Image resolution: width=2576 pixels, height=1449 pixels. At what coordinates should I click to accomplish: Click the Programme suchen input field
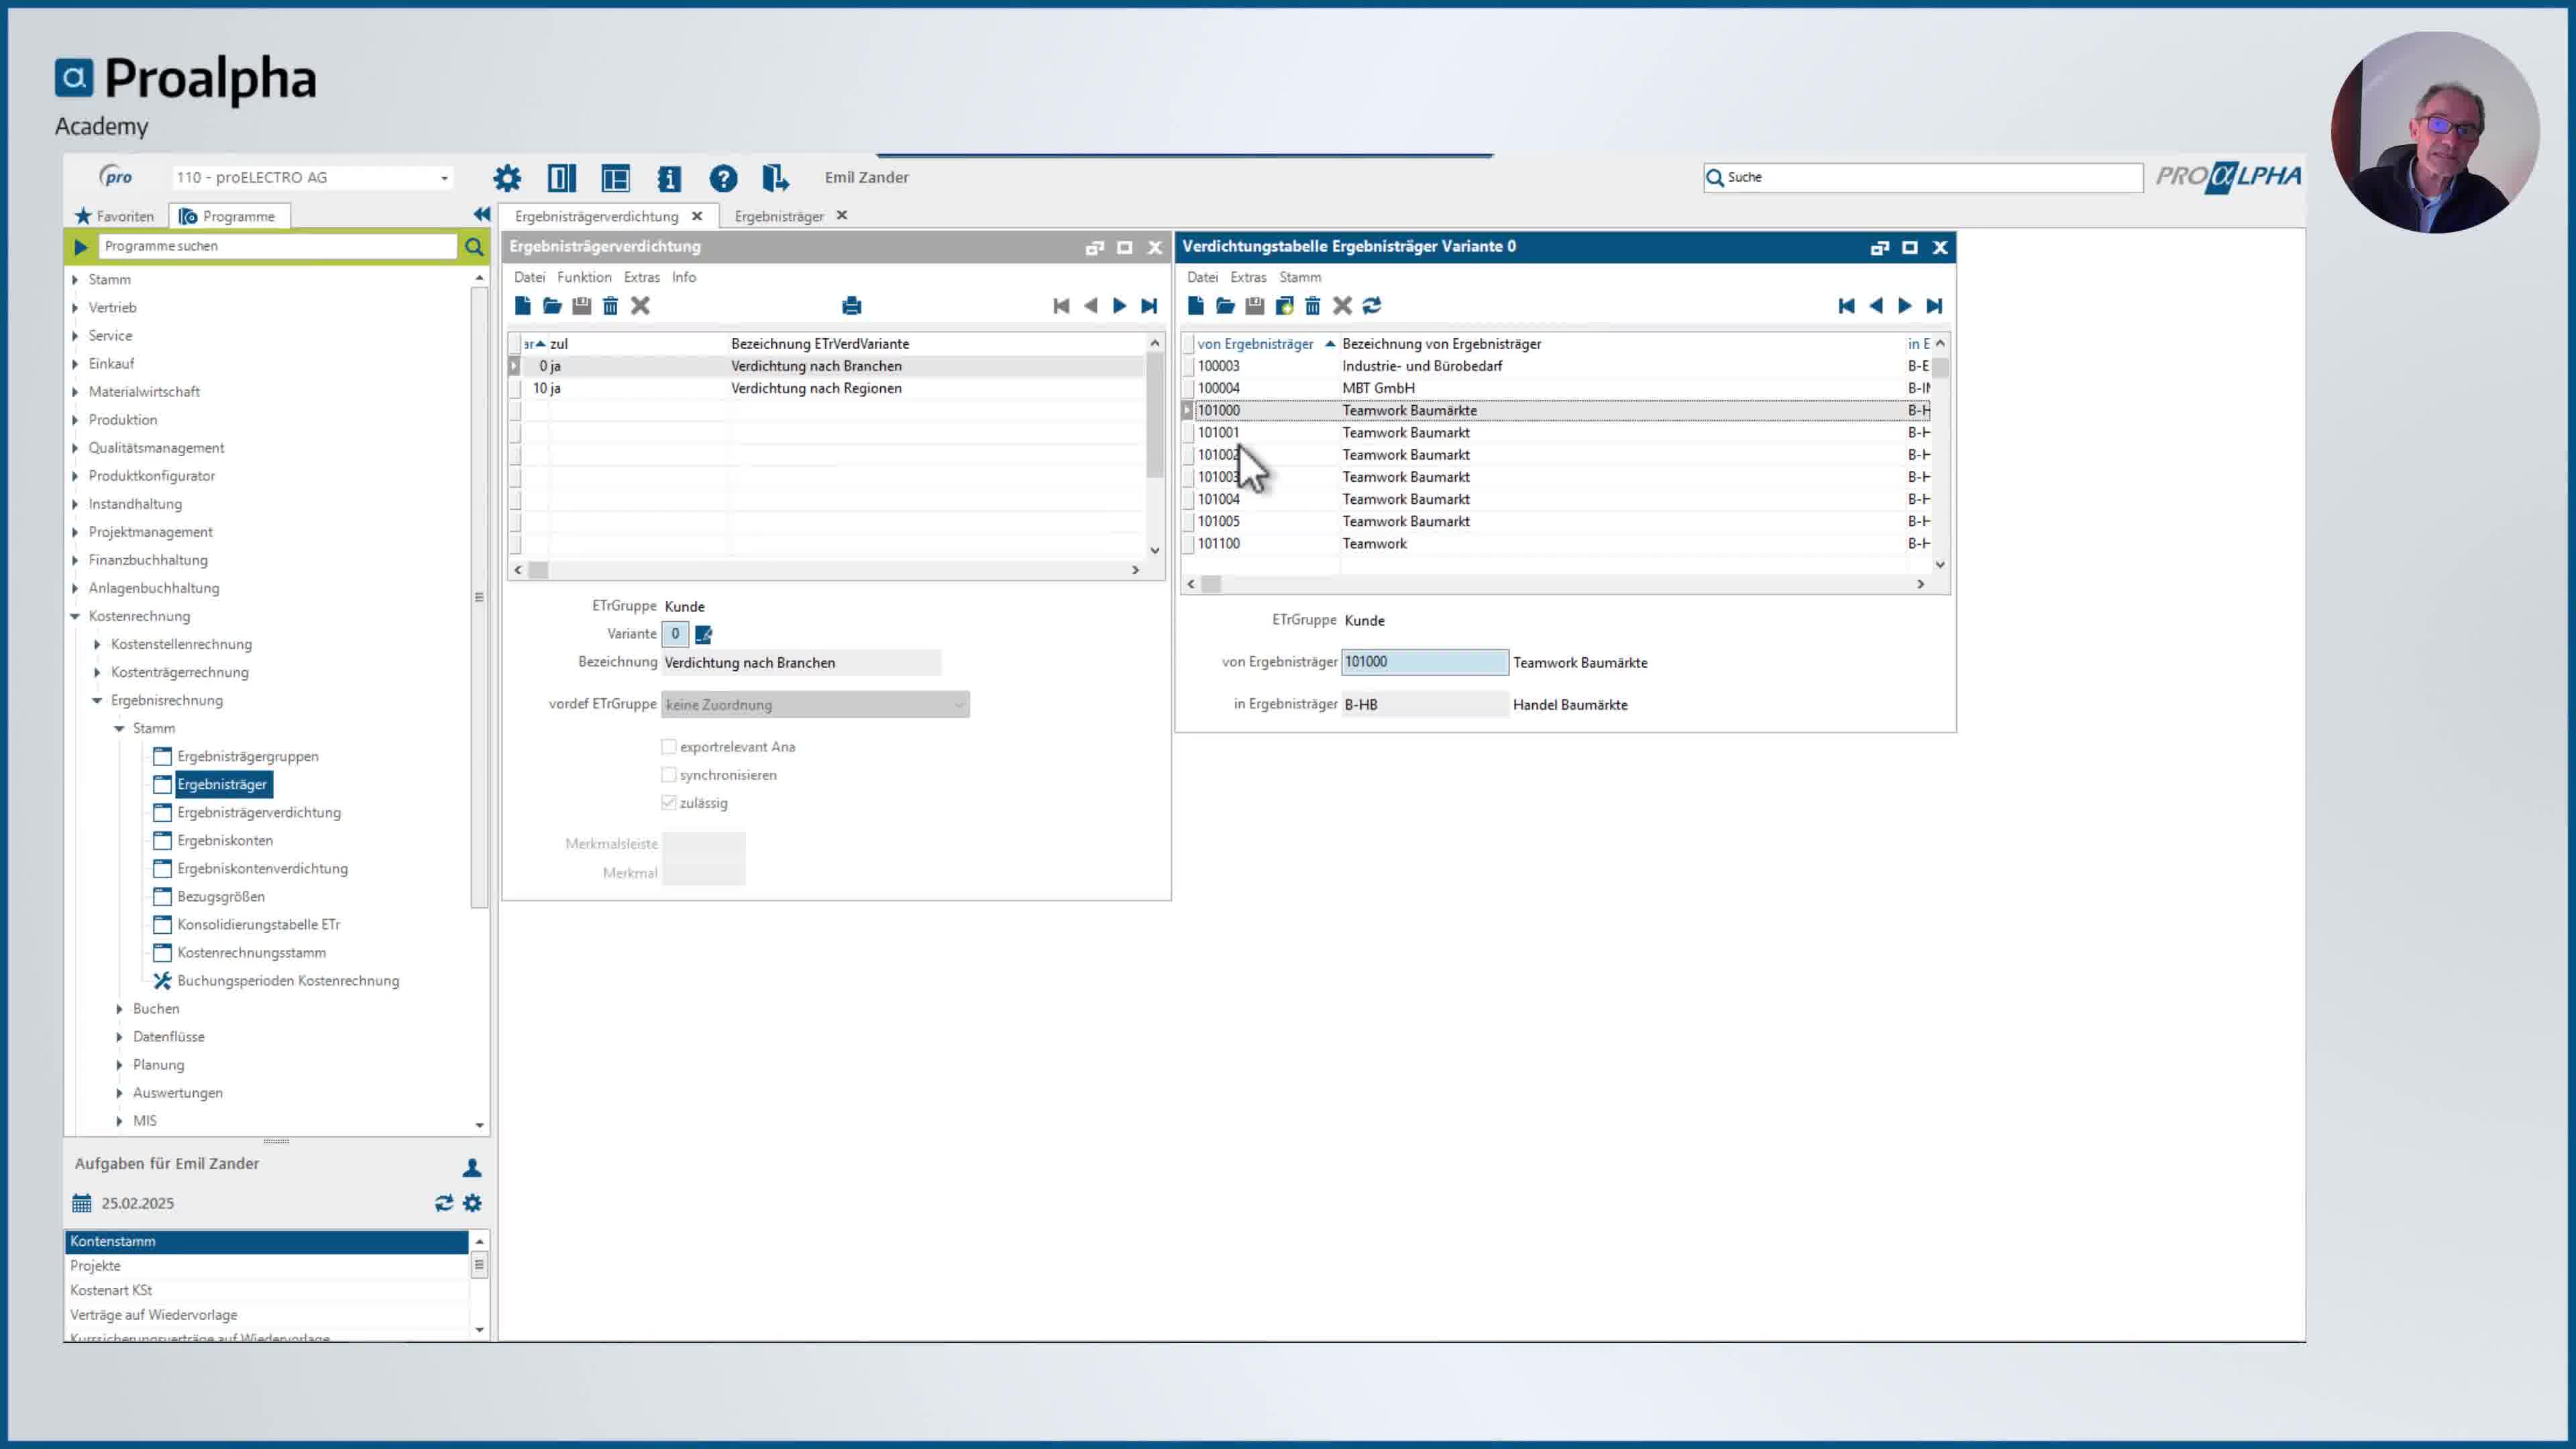(x=278, y=246)
